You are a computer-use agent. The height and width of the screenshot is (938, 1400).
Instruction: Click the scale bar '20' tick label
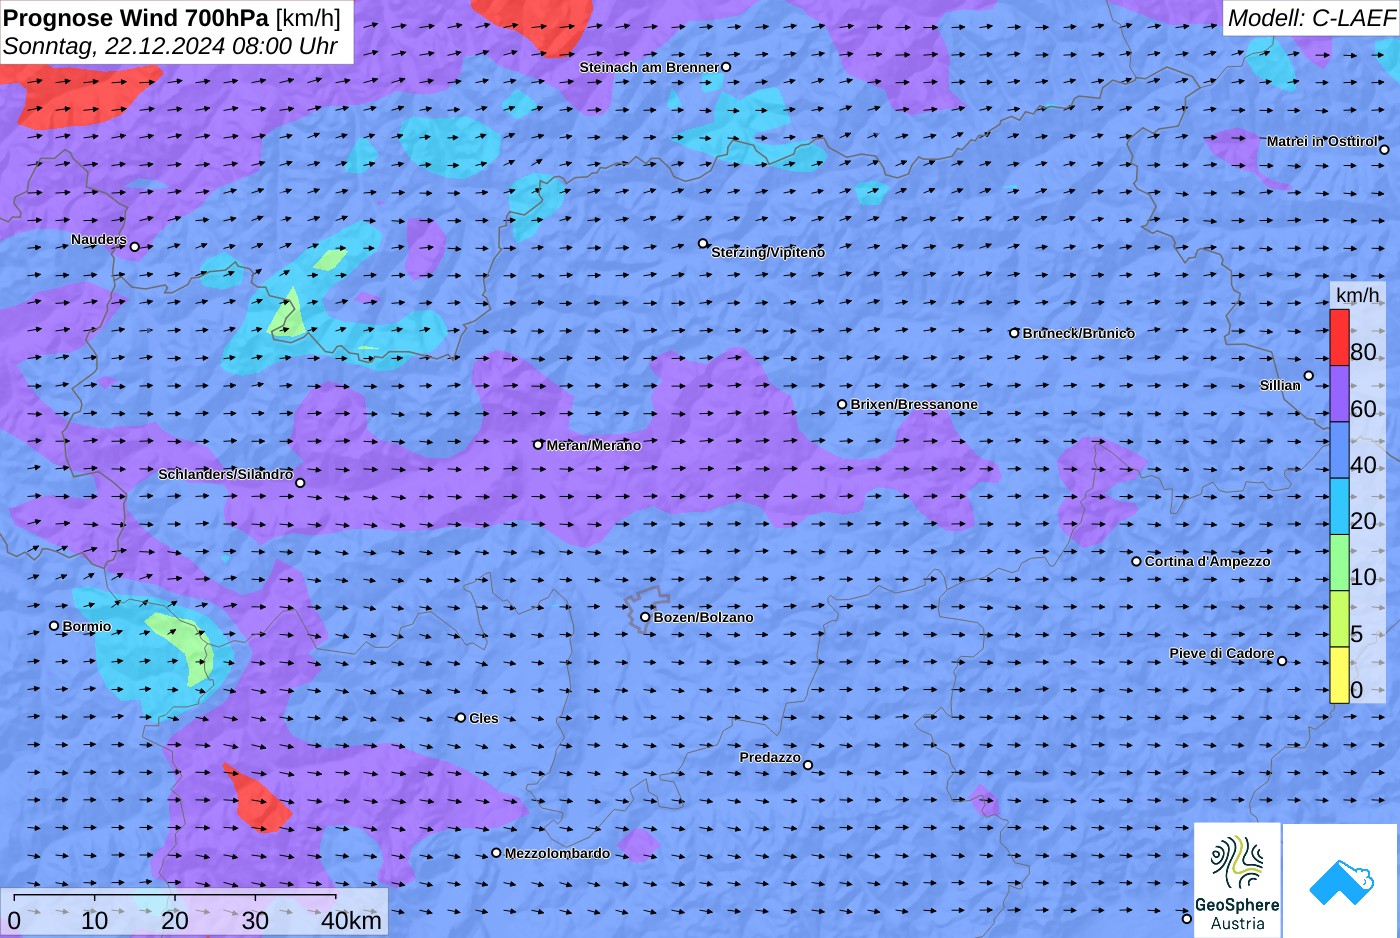[175, 921]
